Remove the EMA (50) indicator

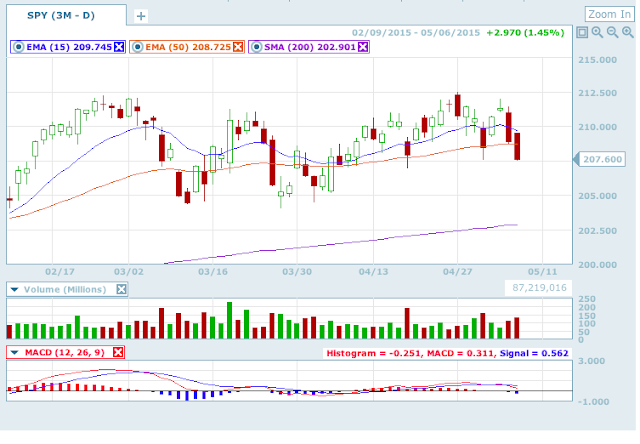[x=238, y=47]
